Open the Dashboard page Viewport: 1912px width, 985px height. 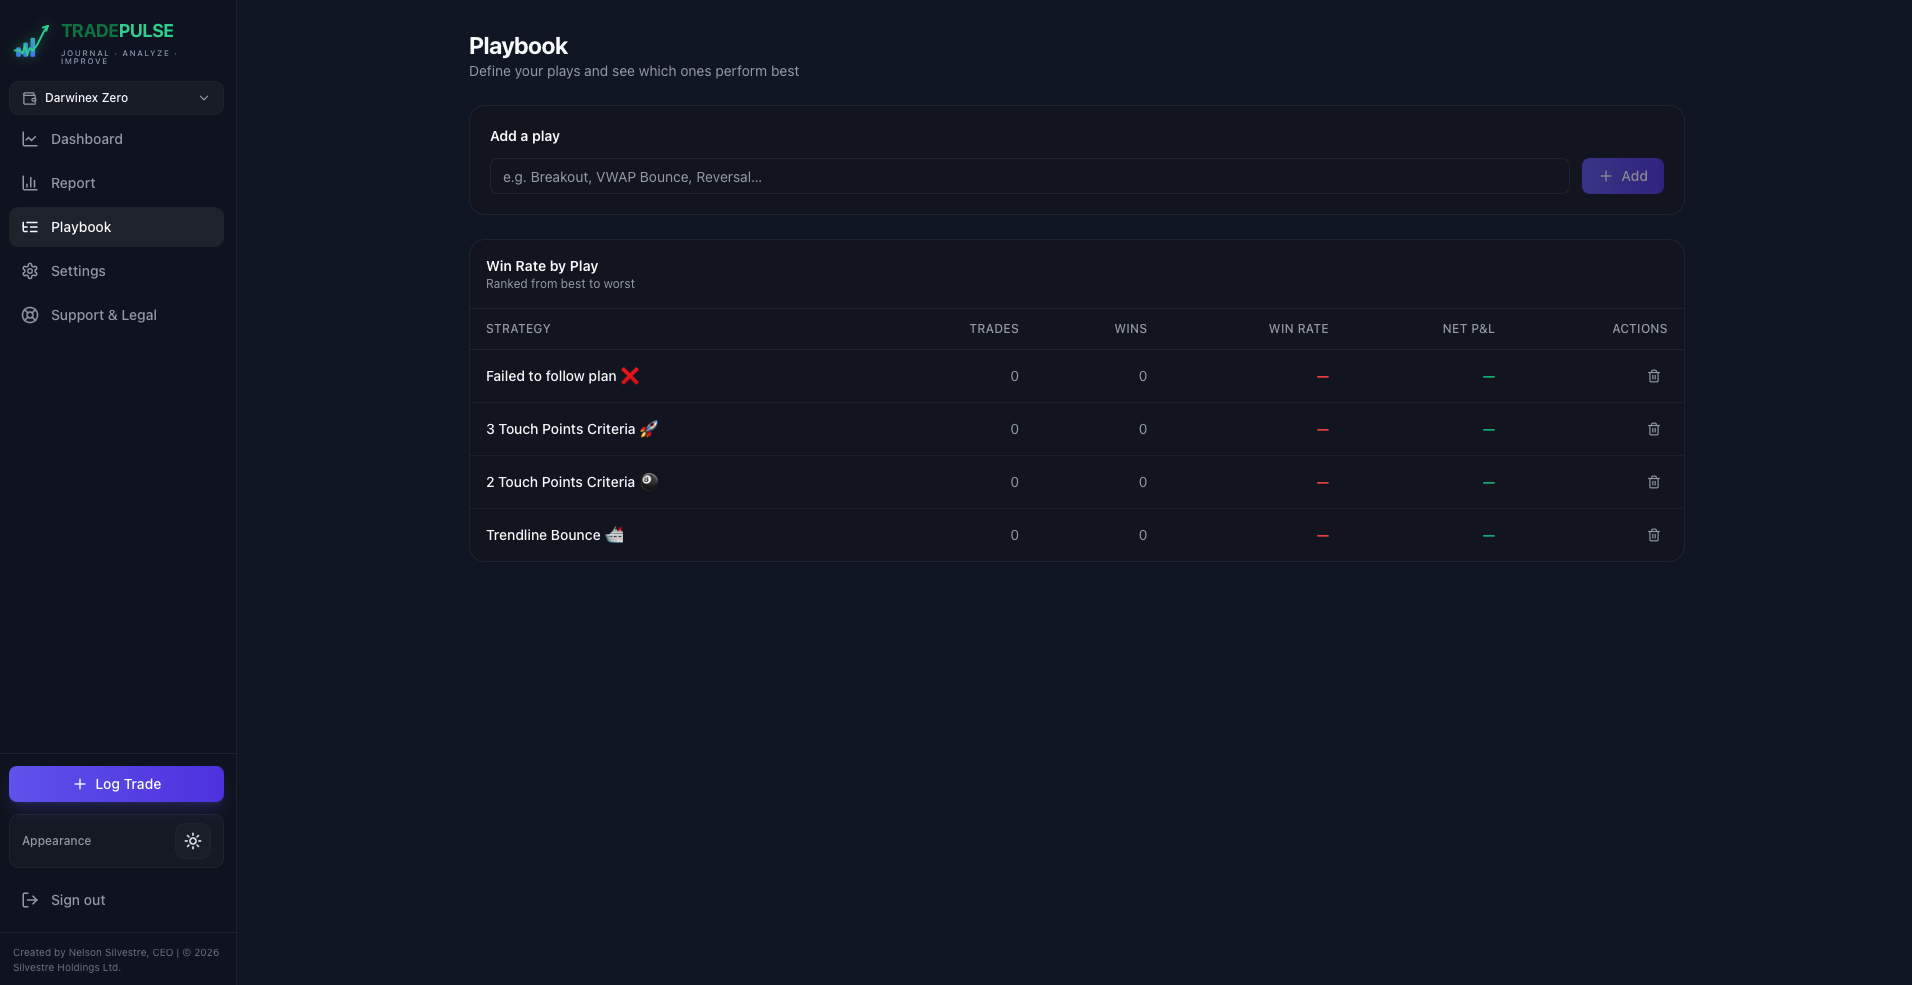coord(116,139)
